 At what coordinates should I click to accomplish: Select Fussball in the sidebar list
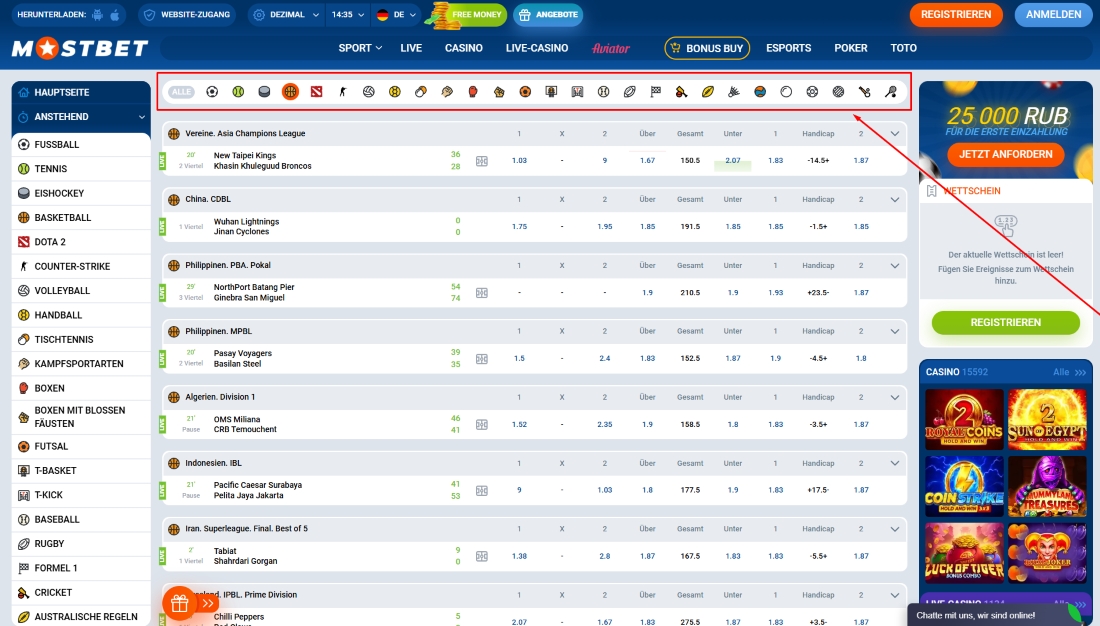coord(81,145)
